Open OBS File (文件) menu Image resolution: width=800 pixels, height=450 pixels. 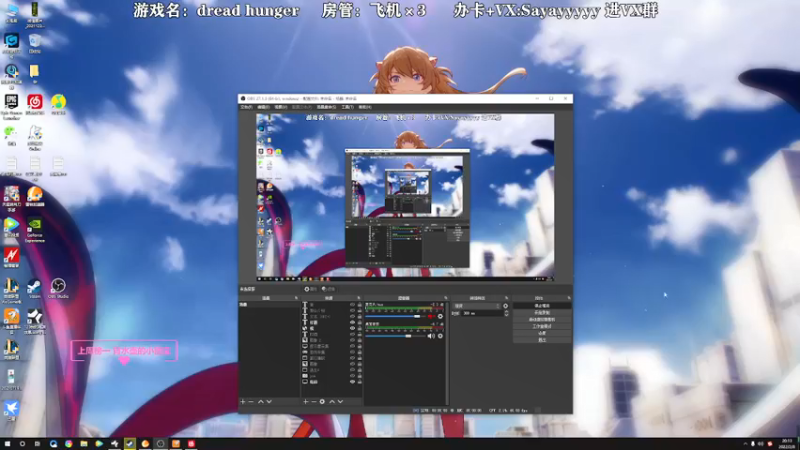[246, 107]
